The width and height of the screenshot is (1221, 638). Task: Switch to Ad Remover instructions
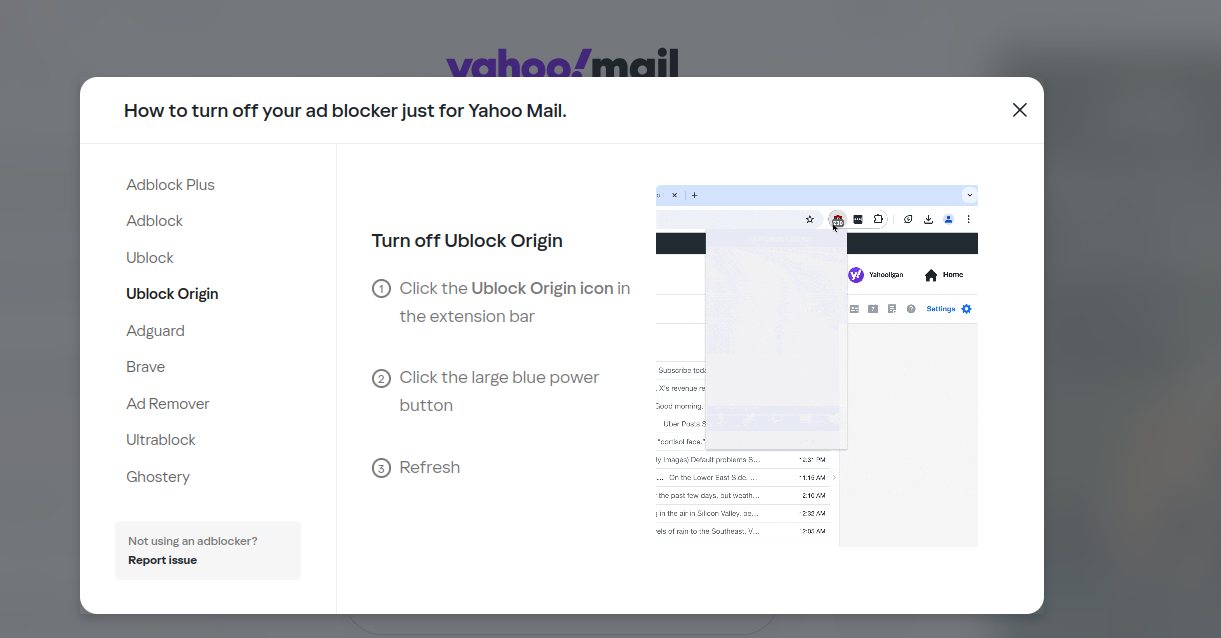point(168,404)
